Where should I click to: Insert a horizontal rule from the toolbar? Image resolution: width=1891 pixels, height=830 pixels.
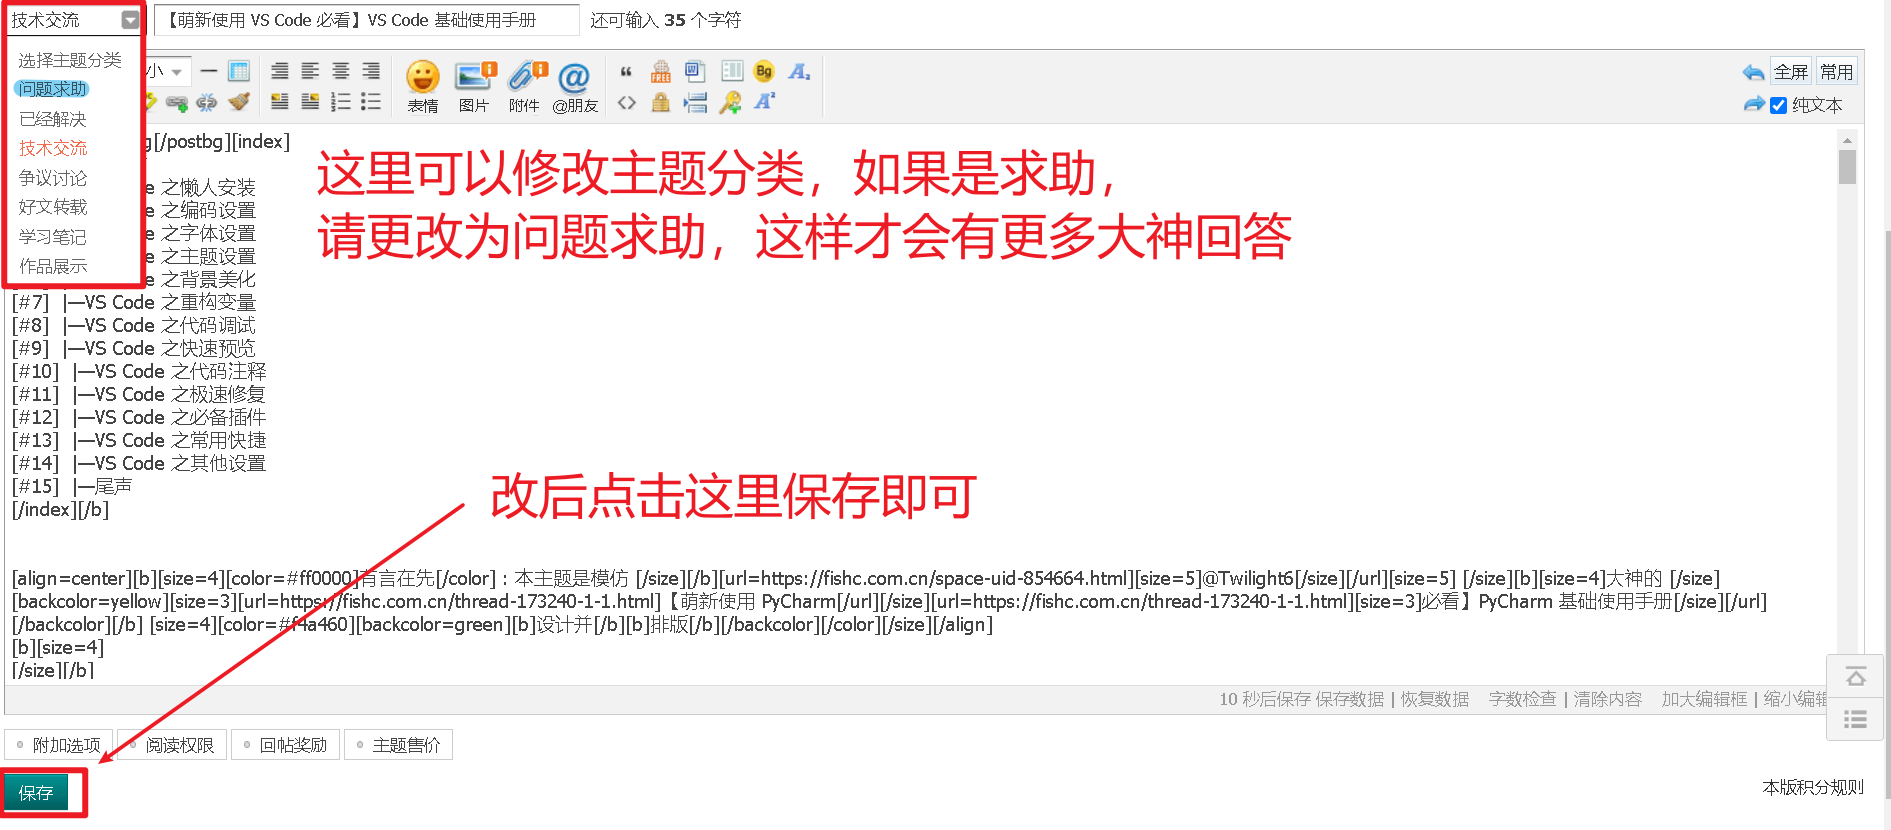(209, 71)
